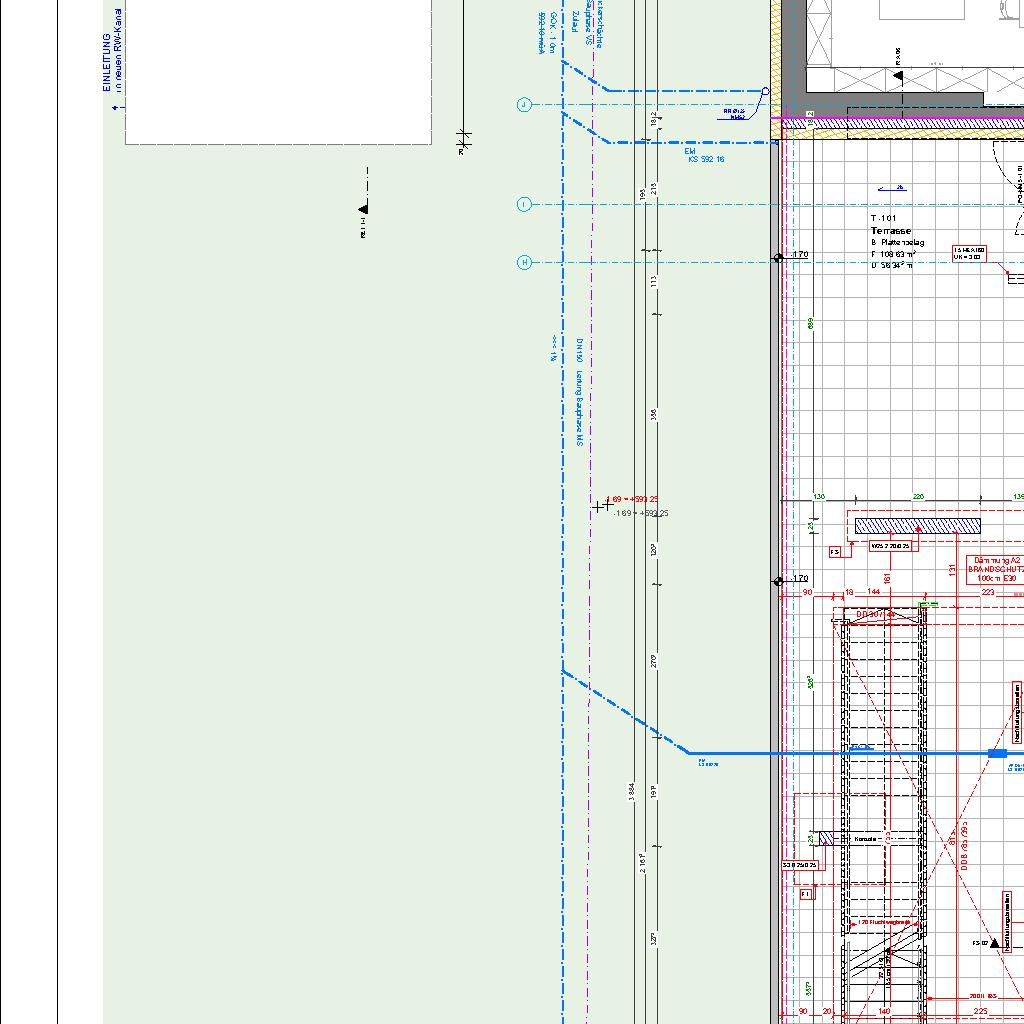Screen dimensions: 1024x1024
Task: Click the 'in neuen RW-Kanal' text
Action: point(118,49)
